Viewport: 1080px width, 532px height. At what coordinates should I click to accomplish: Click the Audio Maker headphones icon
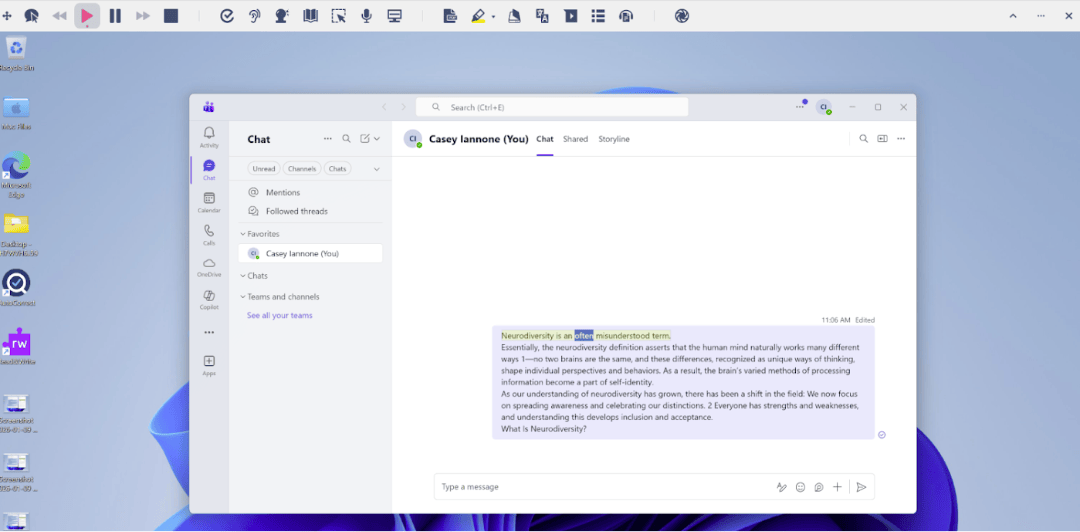point(626,16)
